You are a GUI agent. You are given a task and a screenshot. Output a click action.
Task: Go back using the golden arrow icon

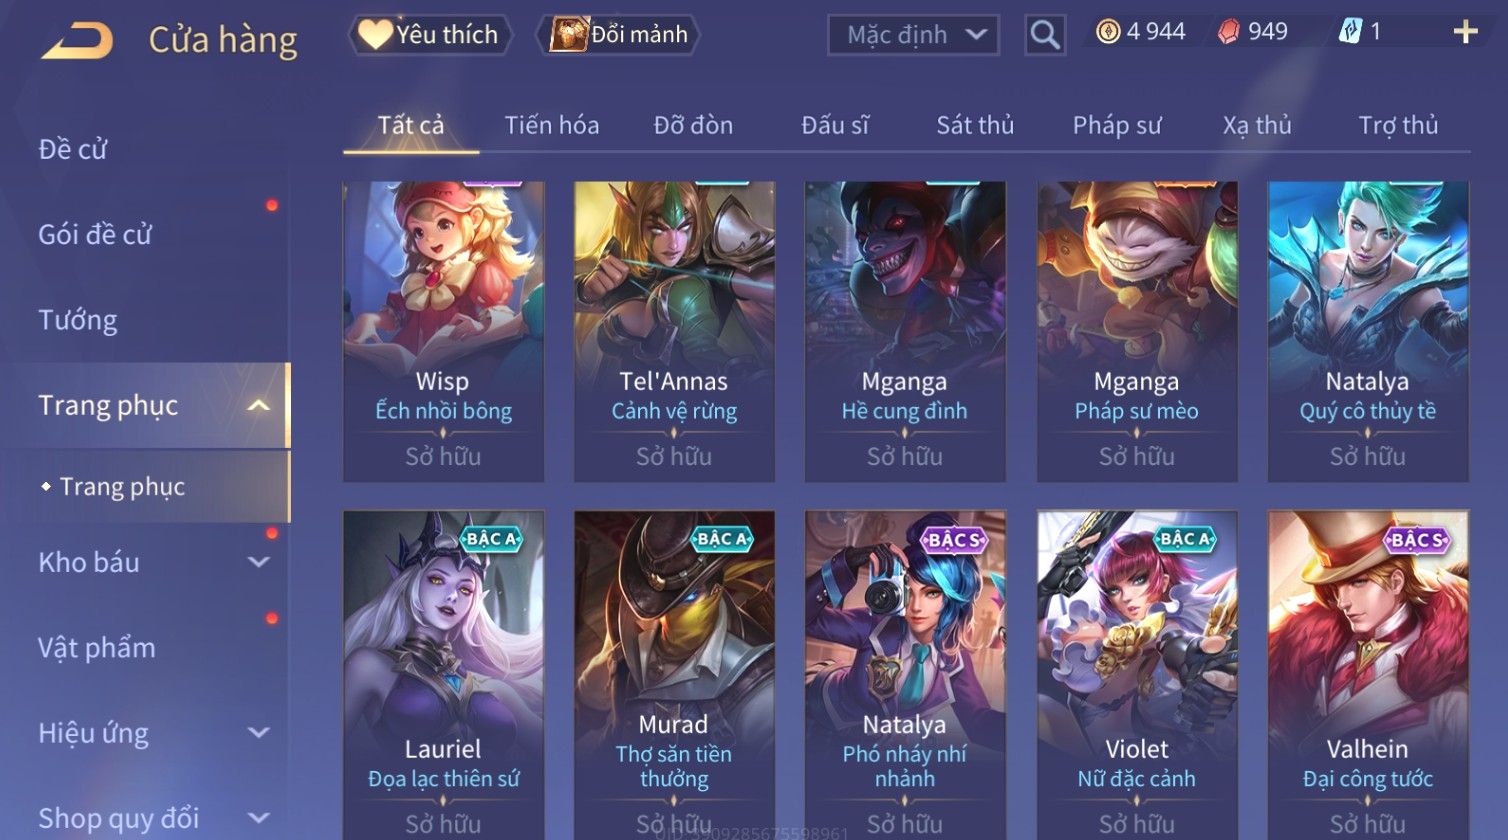tap(78, 41)
